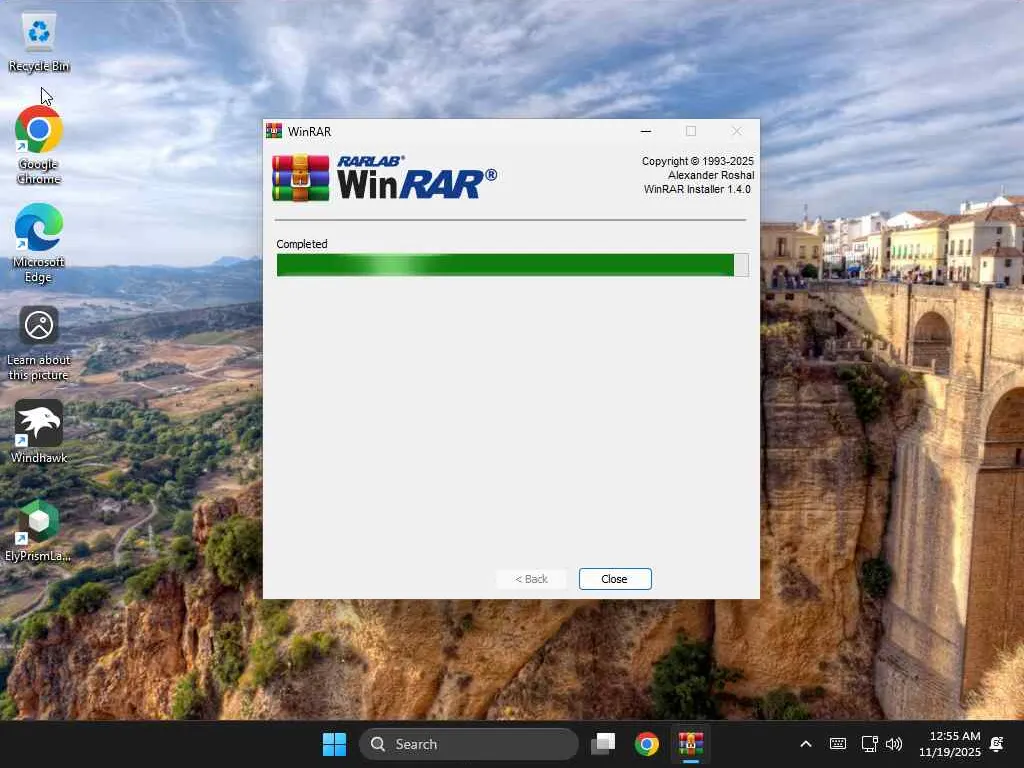Click the touch keyboard tray icon
The height and width of the screenshot is (768, 1024).
[x=838, y=744]
